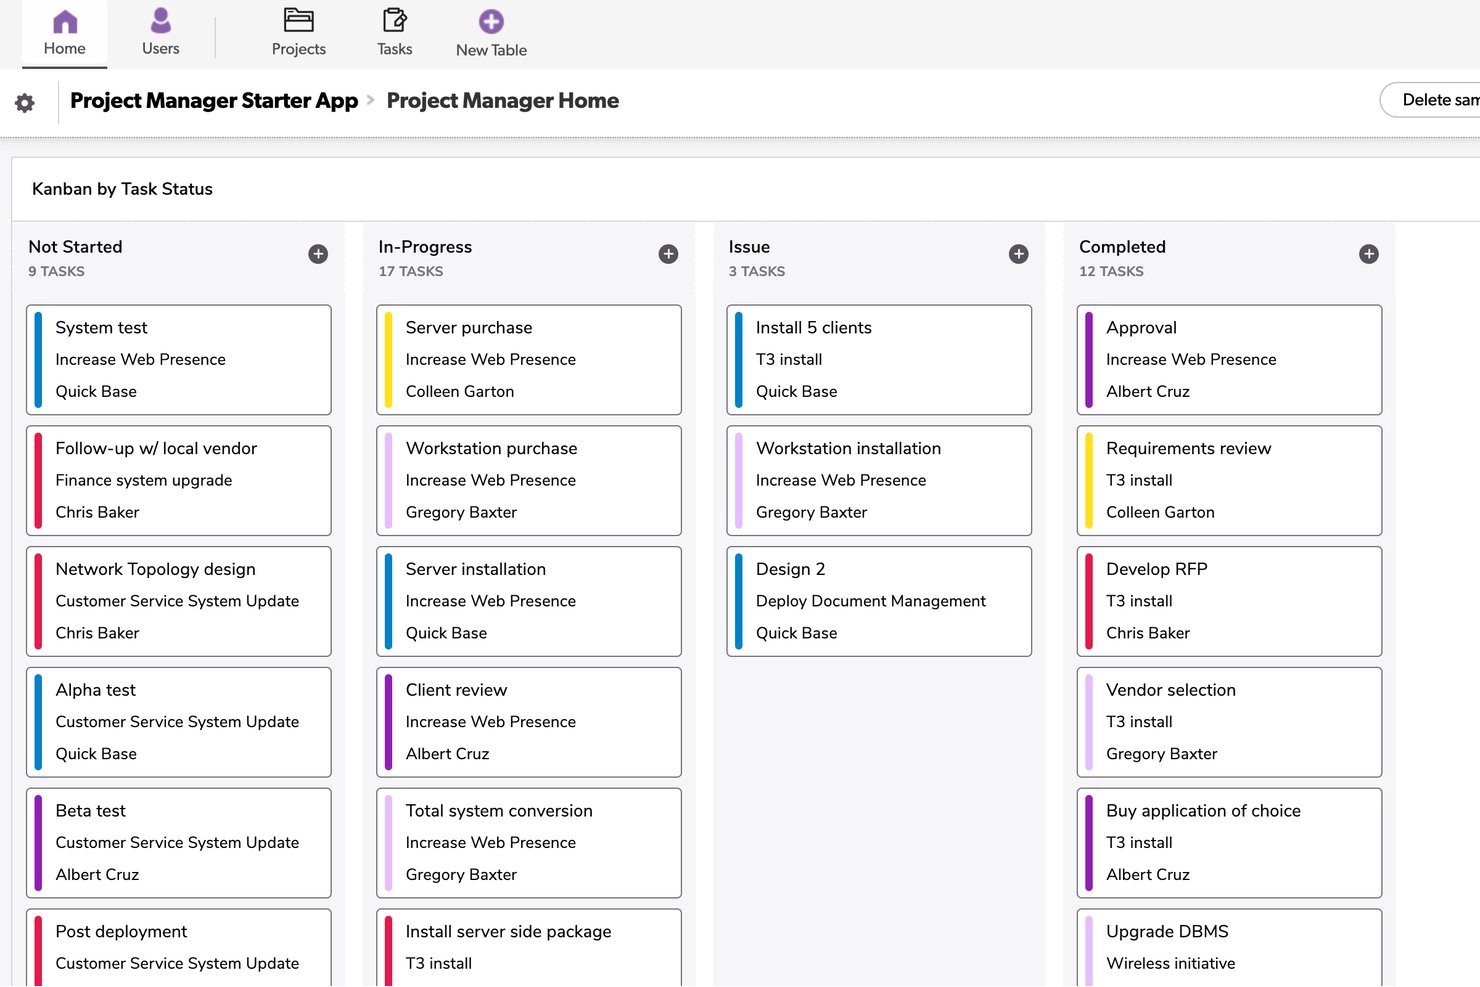The image size is (1480, 987).
Task: Open the Upgrade DBMS task card
Action: [x=1230, y=948]
